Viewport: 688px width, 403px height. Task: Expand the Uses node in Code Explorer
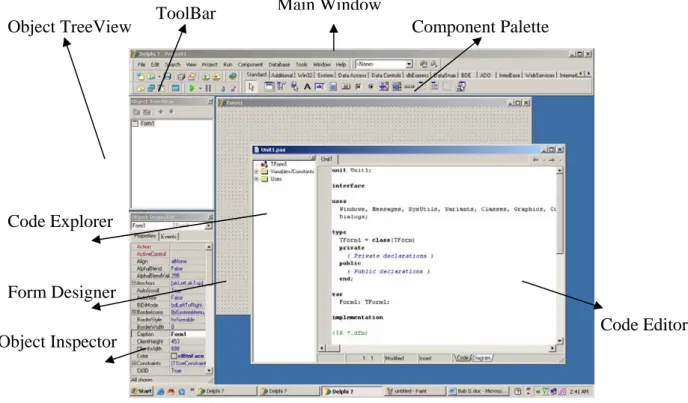click(x=257, y=179)
